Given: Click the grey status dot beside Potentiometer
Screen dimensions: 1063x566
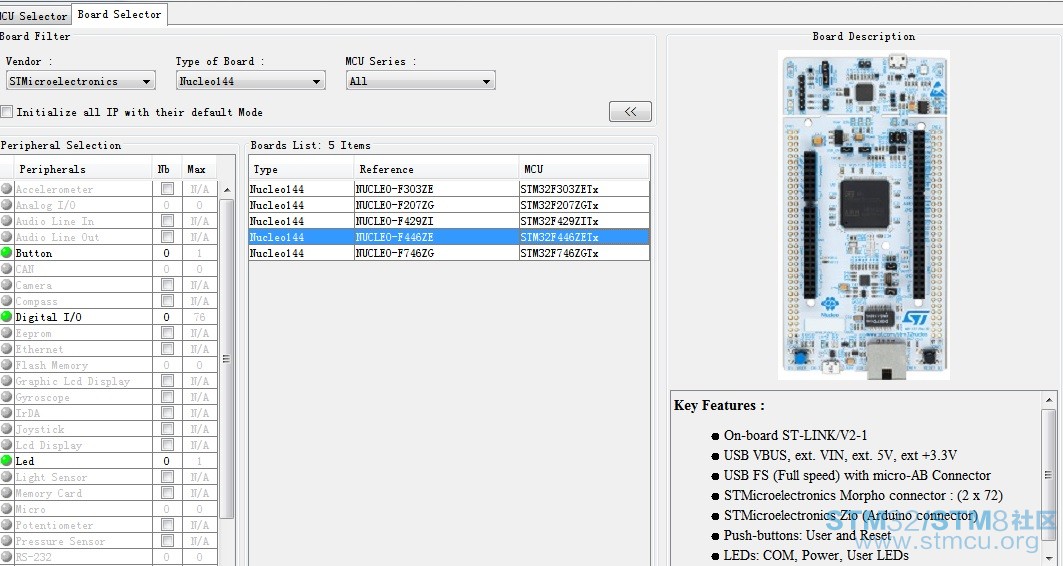Looking at the screenshot, I should (7, 525).
